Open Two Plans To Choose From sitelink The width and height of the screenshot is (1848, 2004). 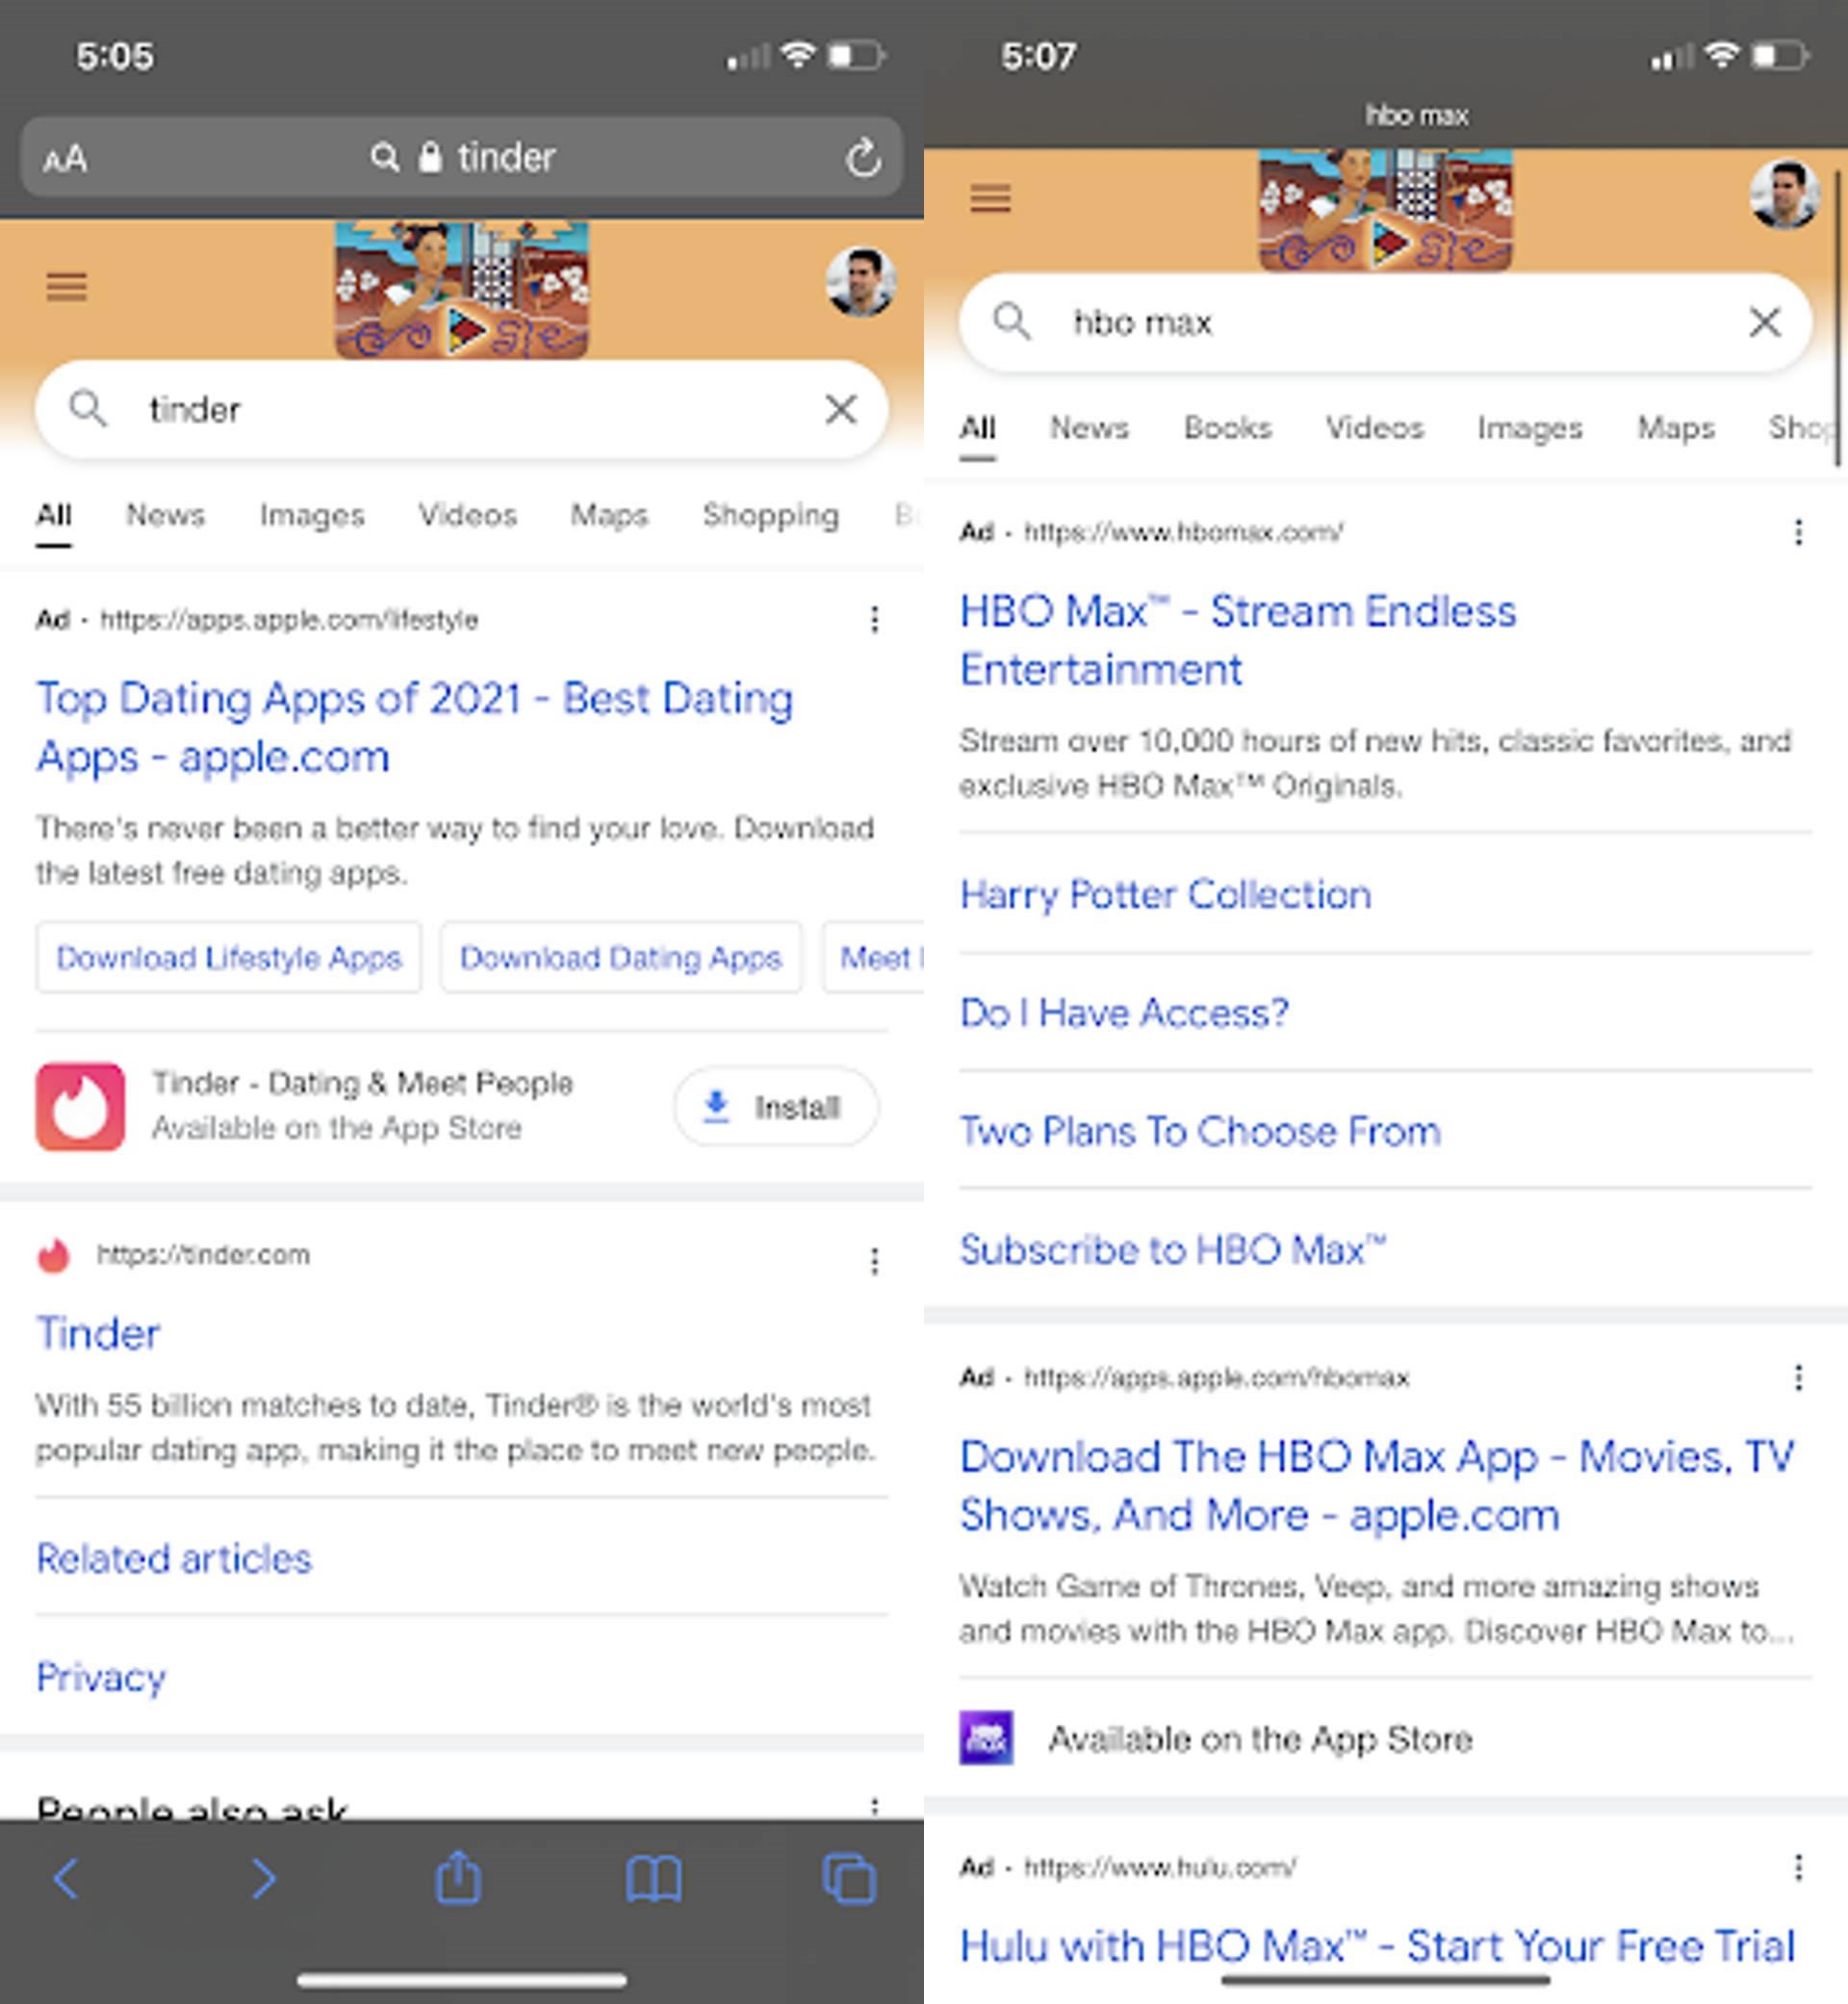pos(1200,1131)
